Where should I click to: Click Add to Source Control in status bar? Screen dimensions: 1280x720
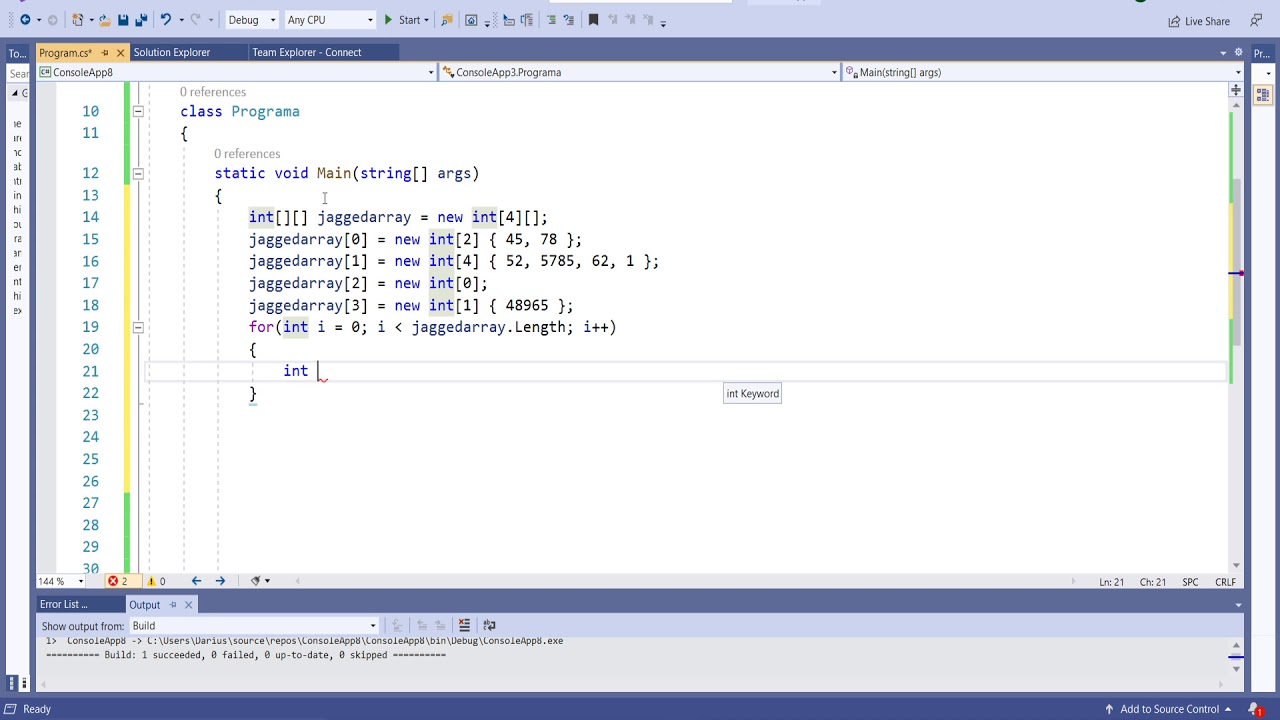(1169, 709)
